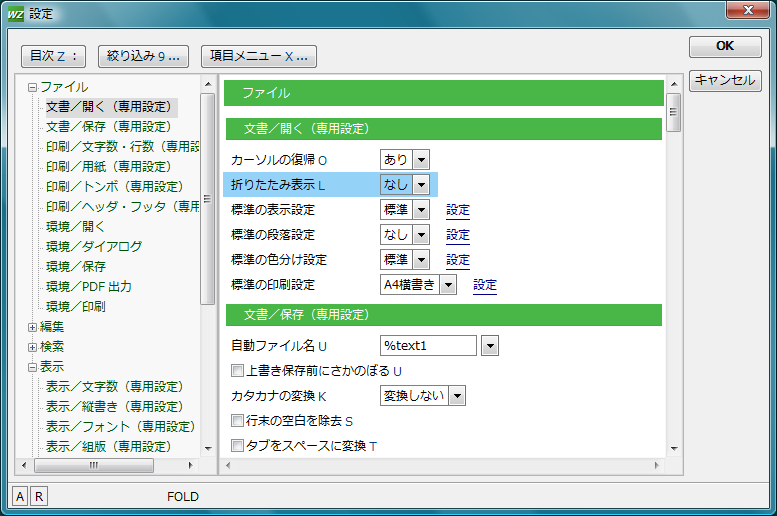Viewport: 777px width, 516px height.
Task: Open カーソルの復帰 dropdown
Action: tap(421, 160)
